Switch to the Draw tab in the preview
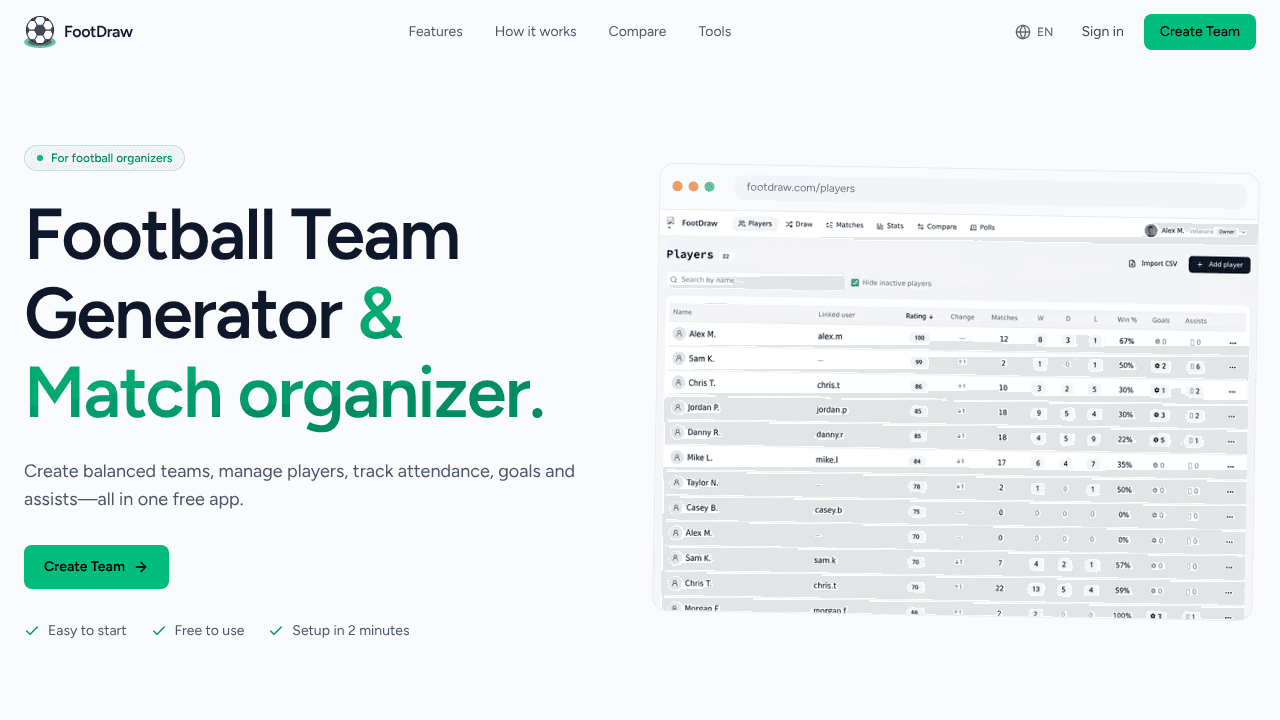The width and height of the screenshot is (1280, 720). point(799,225)
